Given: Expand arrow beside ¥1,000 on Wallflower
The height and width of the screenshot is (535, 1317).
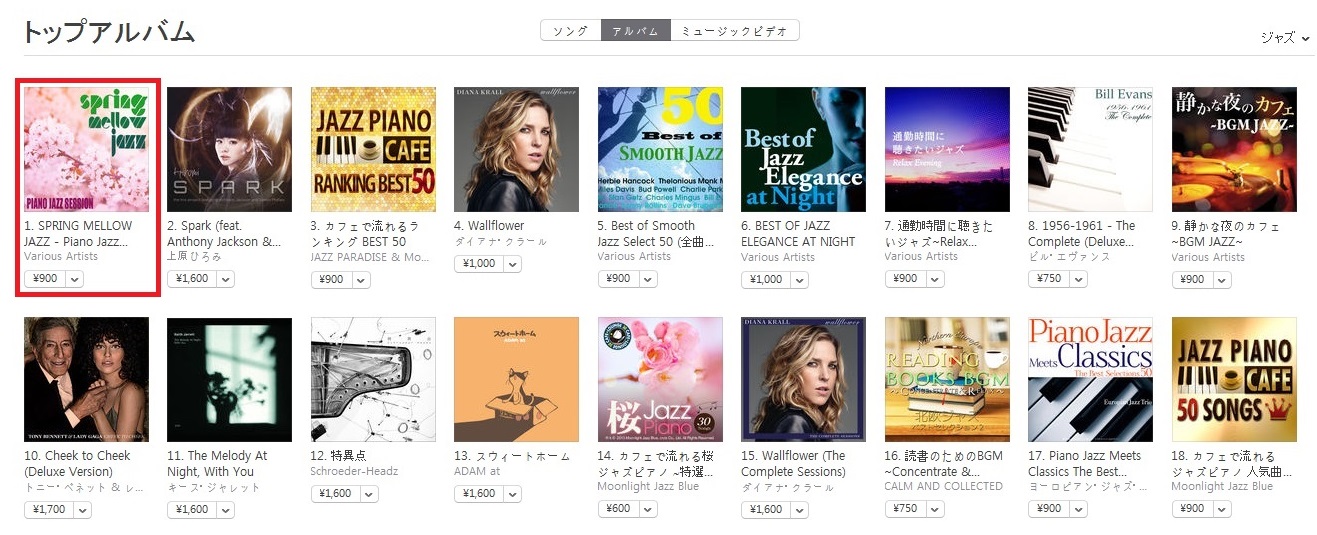Looking at the screenshot, I should pyautogui.click(x=512, y=264).
